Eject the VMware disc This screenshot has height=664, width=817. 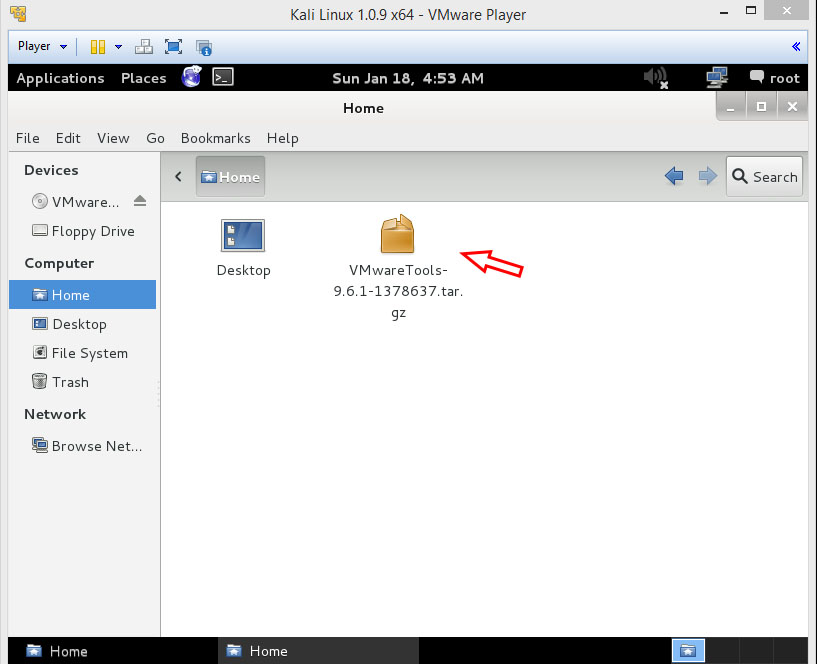click(x=140, y=201)
